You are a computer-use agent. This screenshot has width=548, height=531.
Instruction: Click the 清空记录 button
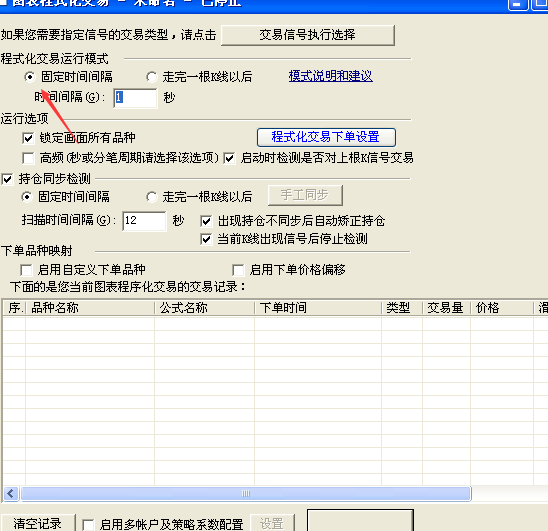pos(38,523)
